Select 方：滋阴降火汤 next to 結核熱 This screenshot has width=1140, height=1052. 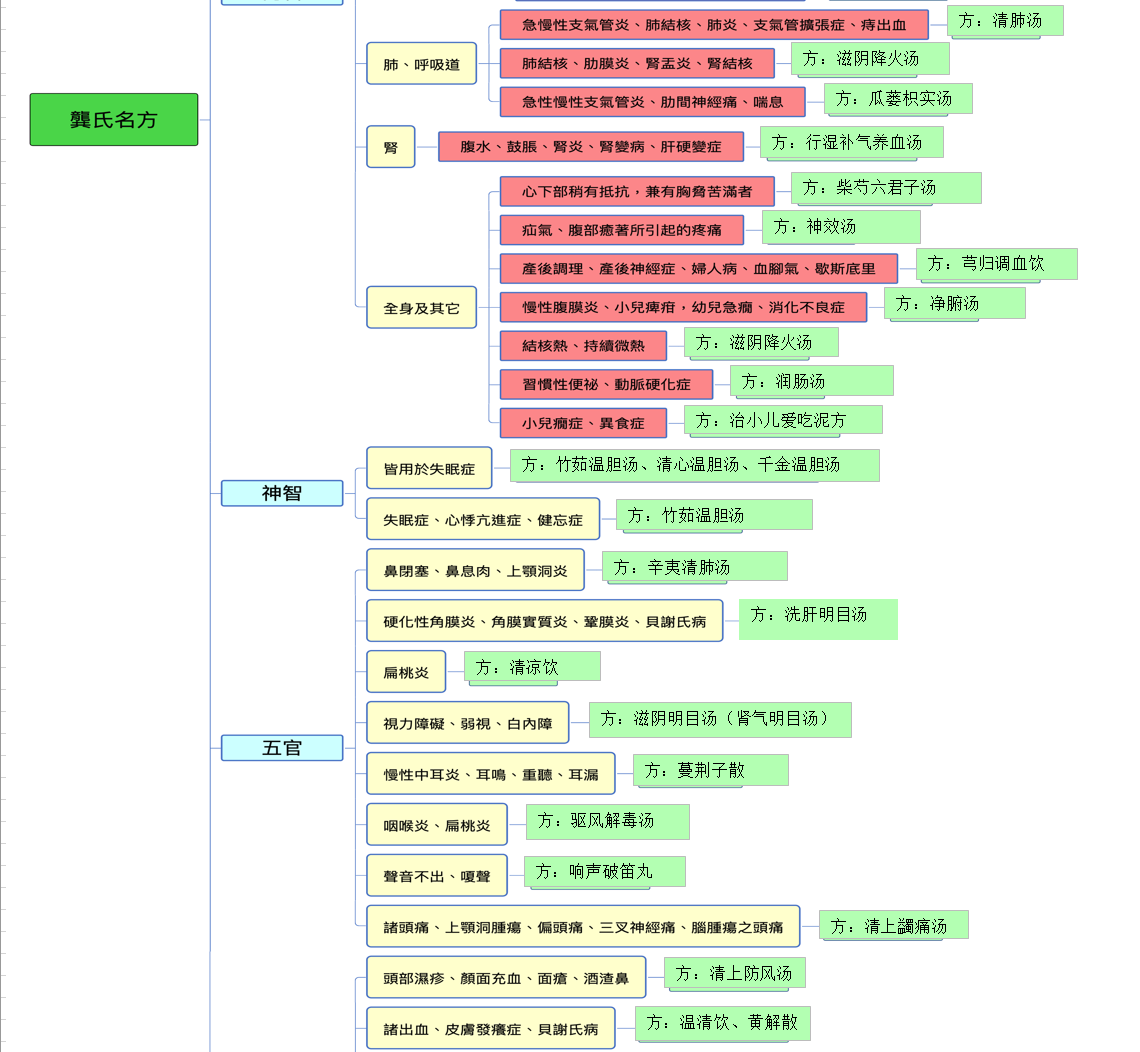point(761,342)
